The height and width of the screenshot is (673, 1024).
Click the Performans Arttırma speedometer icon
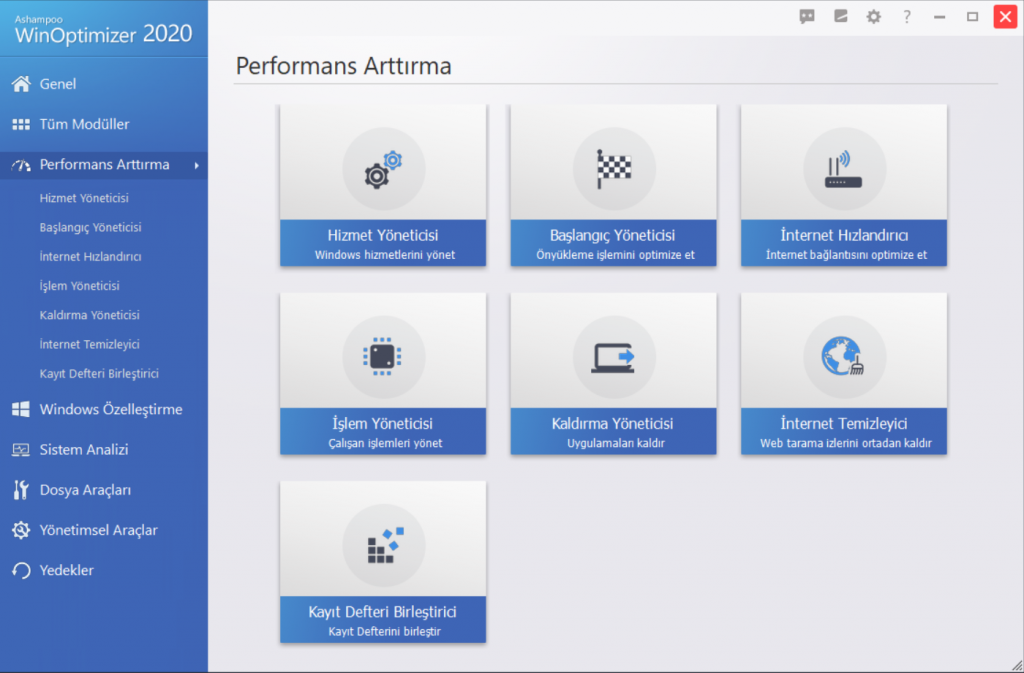pos(21,165)
